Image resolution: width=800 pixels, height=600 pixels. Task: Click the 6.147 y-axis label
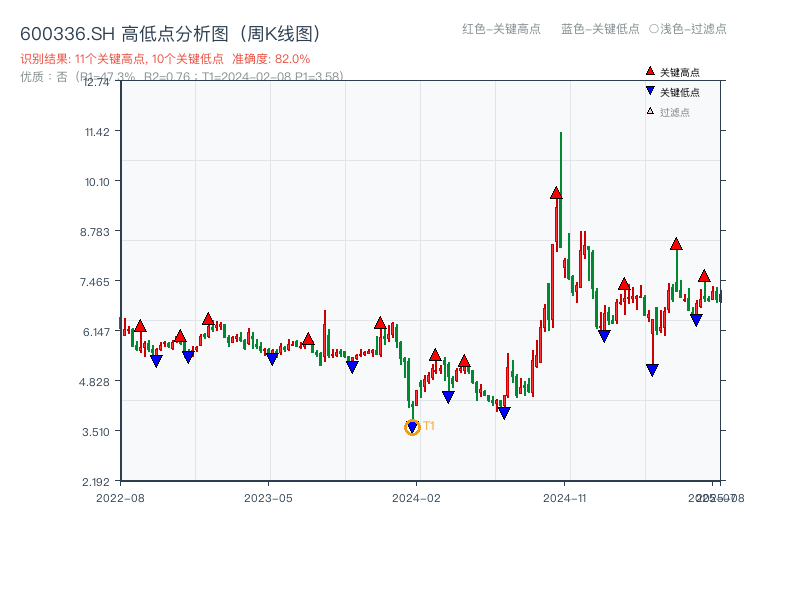(96, 332)
